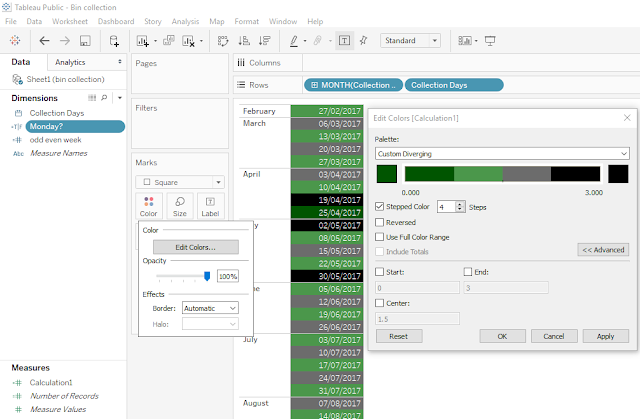
Task: Open the Analysis menu
Action: tap(185, 21)
